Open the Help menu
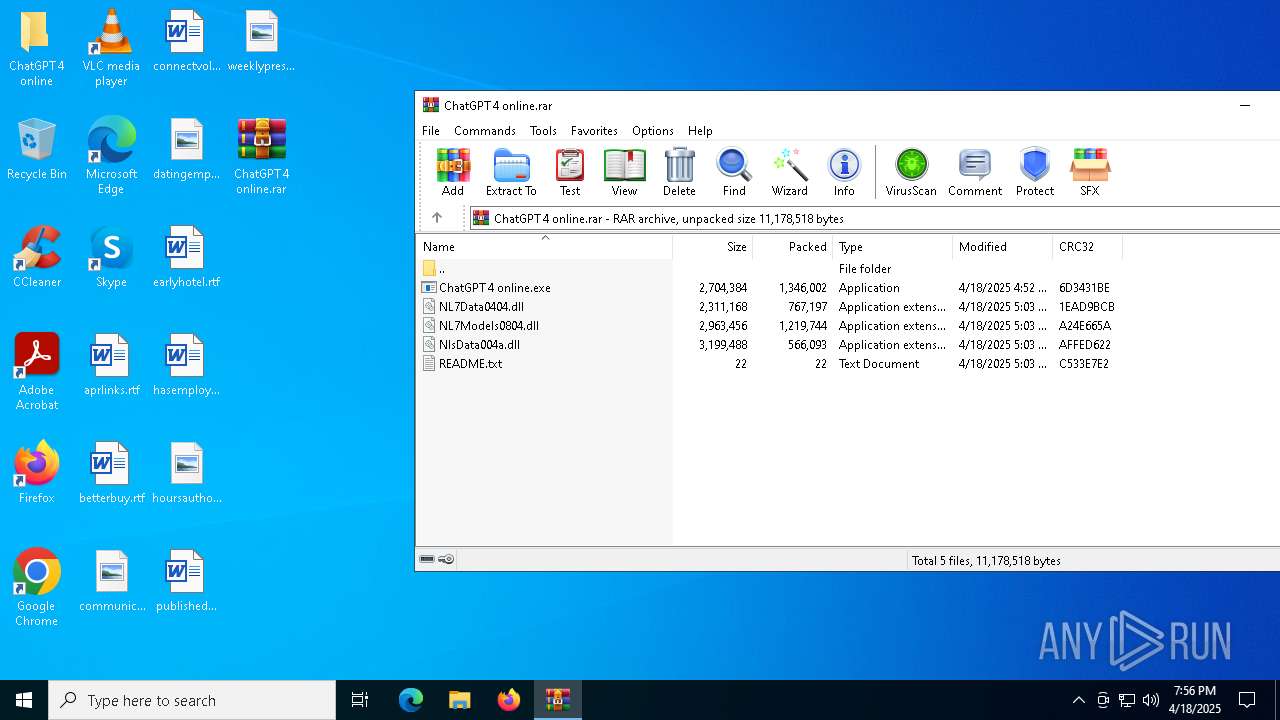1280x720 pixels. 700,131
